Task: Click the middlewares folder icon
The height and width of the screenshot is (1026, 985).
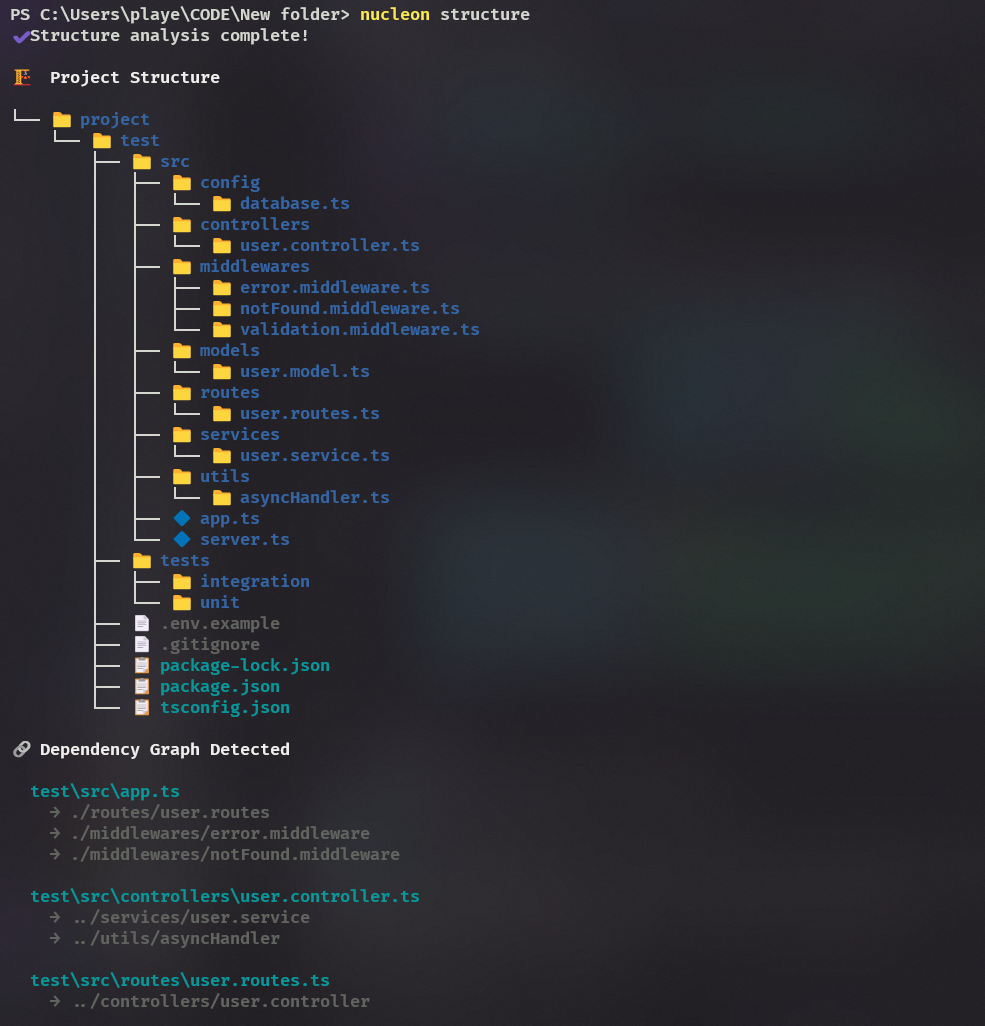Action: (x=181, y=266)
